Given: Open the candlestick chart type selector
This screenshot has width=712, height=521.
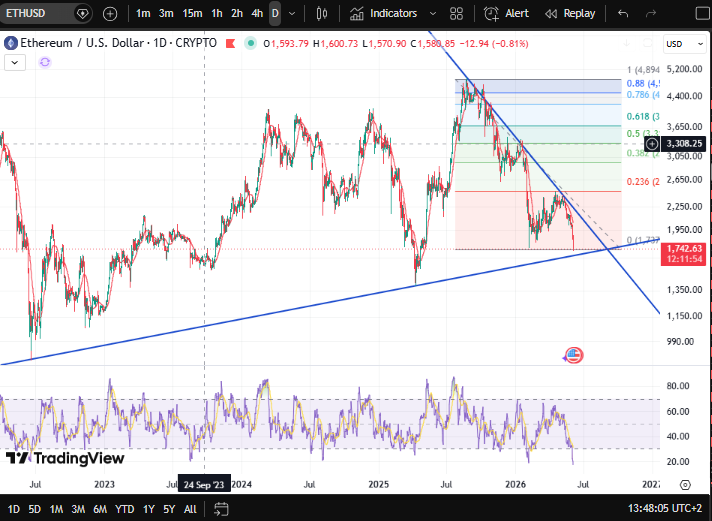Looking at the screenshot, I should tap(321, 14).
